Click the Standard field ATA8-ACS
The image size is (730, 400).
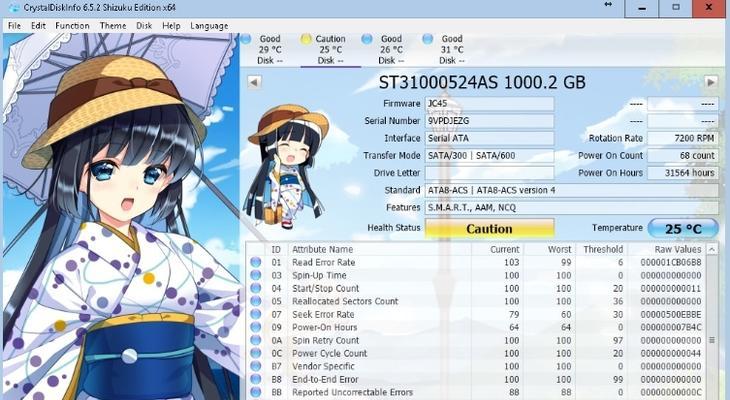[572, 190]
